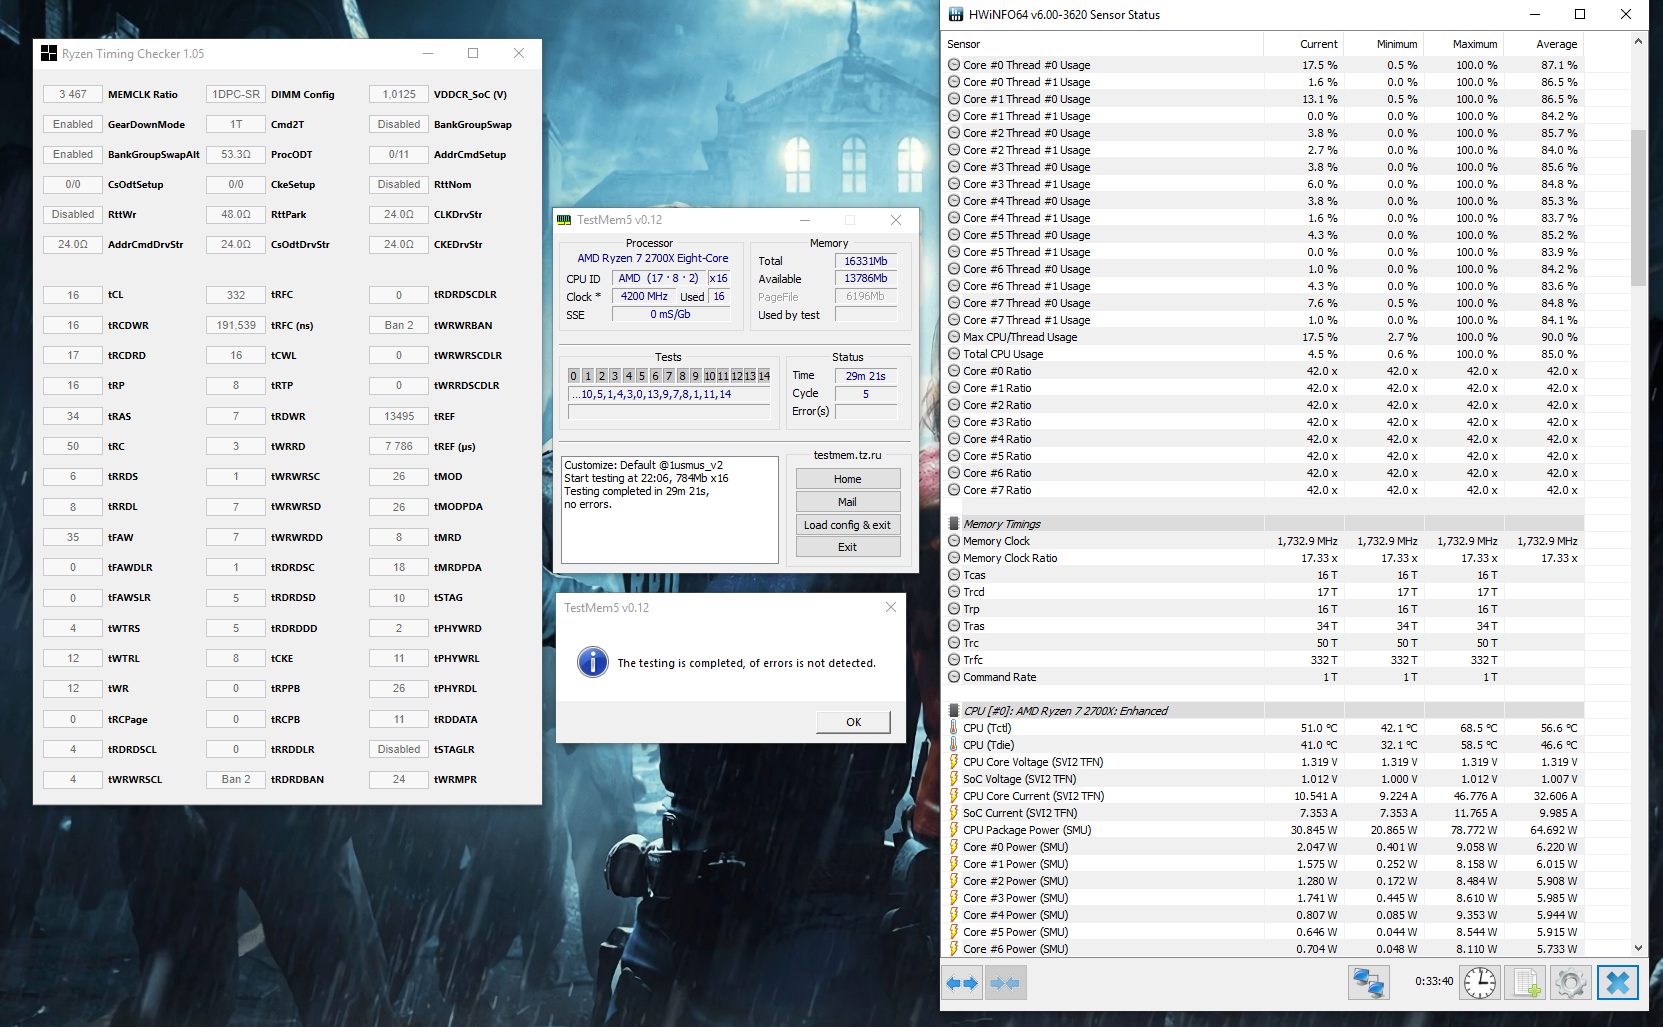Click the expand-columns arrows icon in HWiNFO

pyautogui.click(x=962, y=983)
